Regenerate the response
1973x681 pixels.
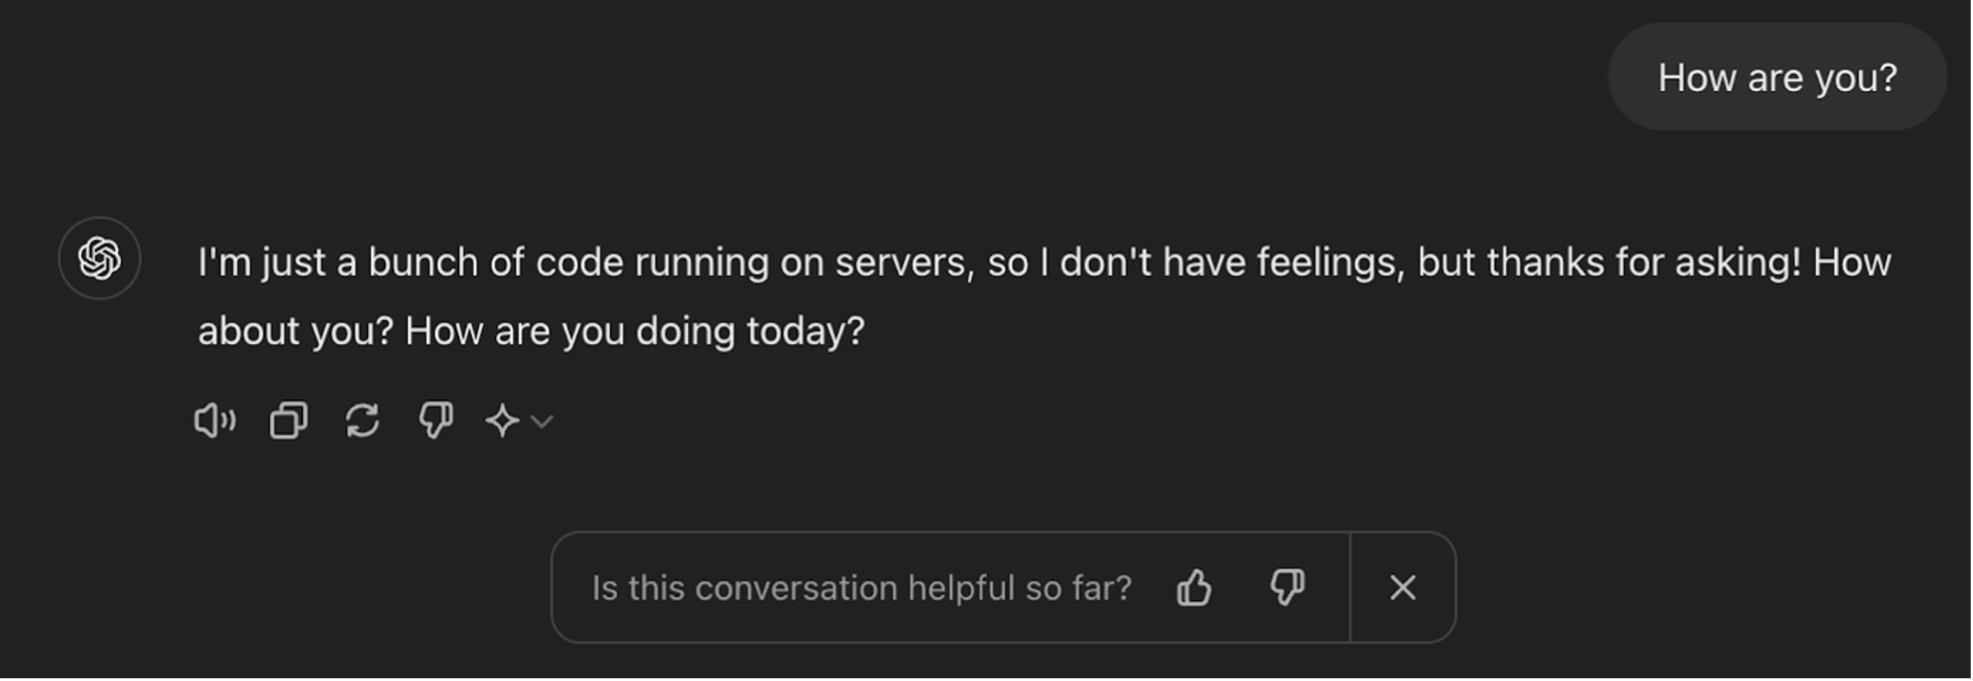[x=362, y=421]
